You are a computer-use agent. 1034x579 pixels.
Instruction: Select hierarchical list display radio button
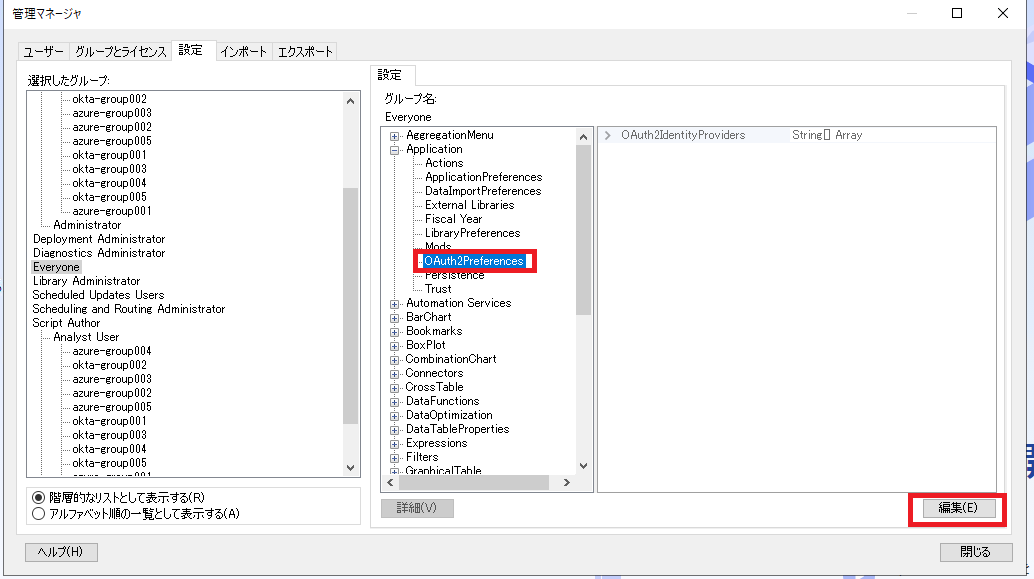(39, 497)
